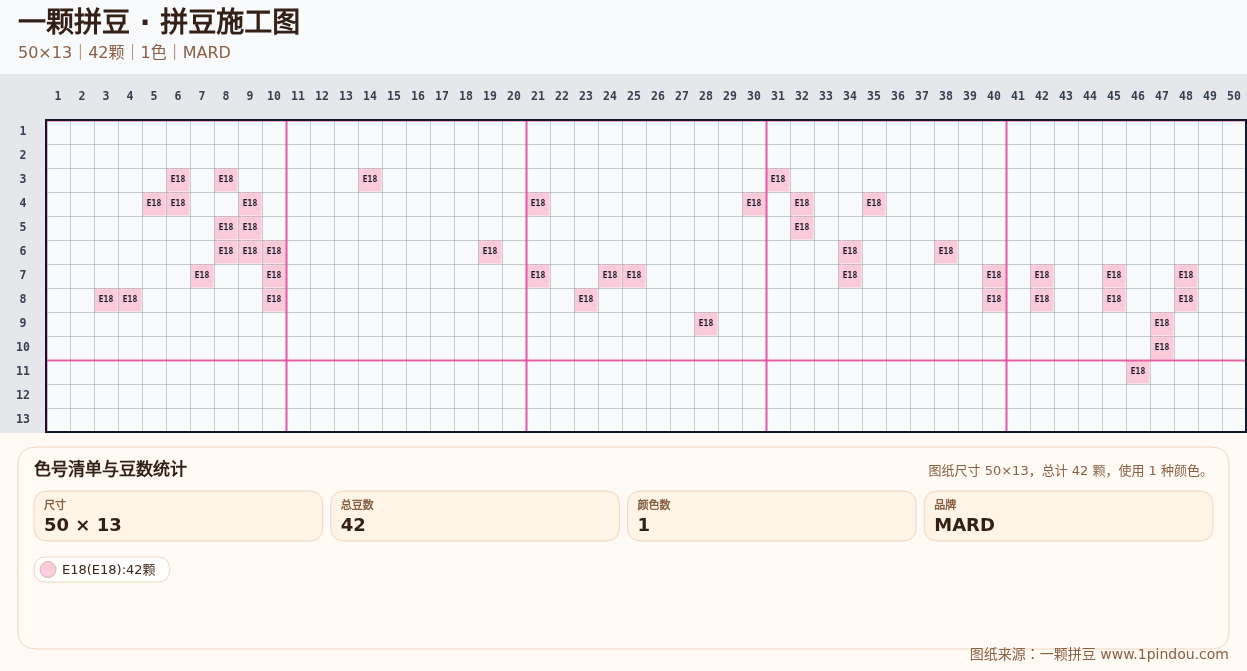Select E18 bead at column 23, row 8
The width and height of the screenshot is (1247, 671).
coord(586,300)
